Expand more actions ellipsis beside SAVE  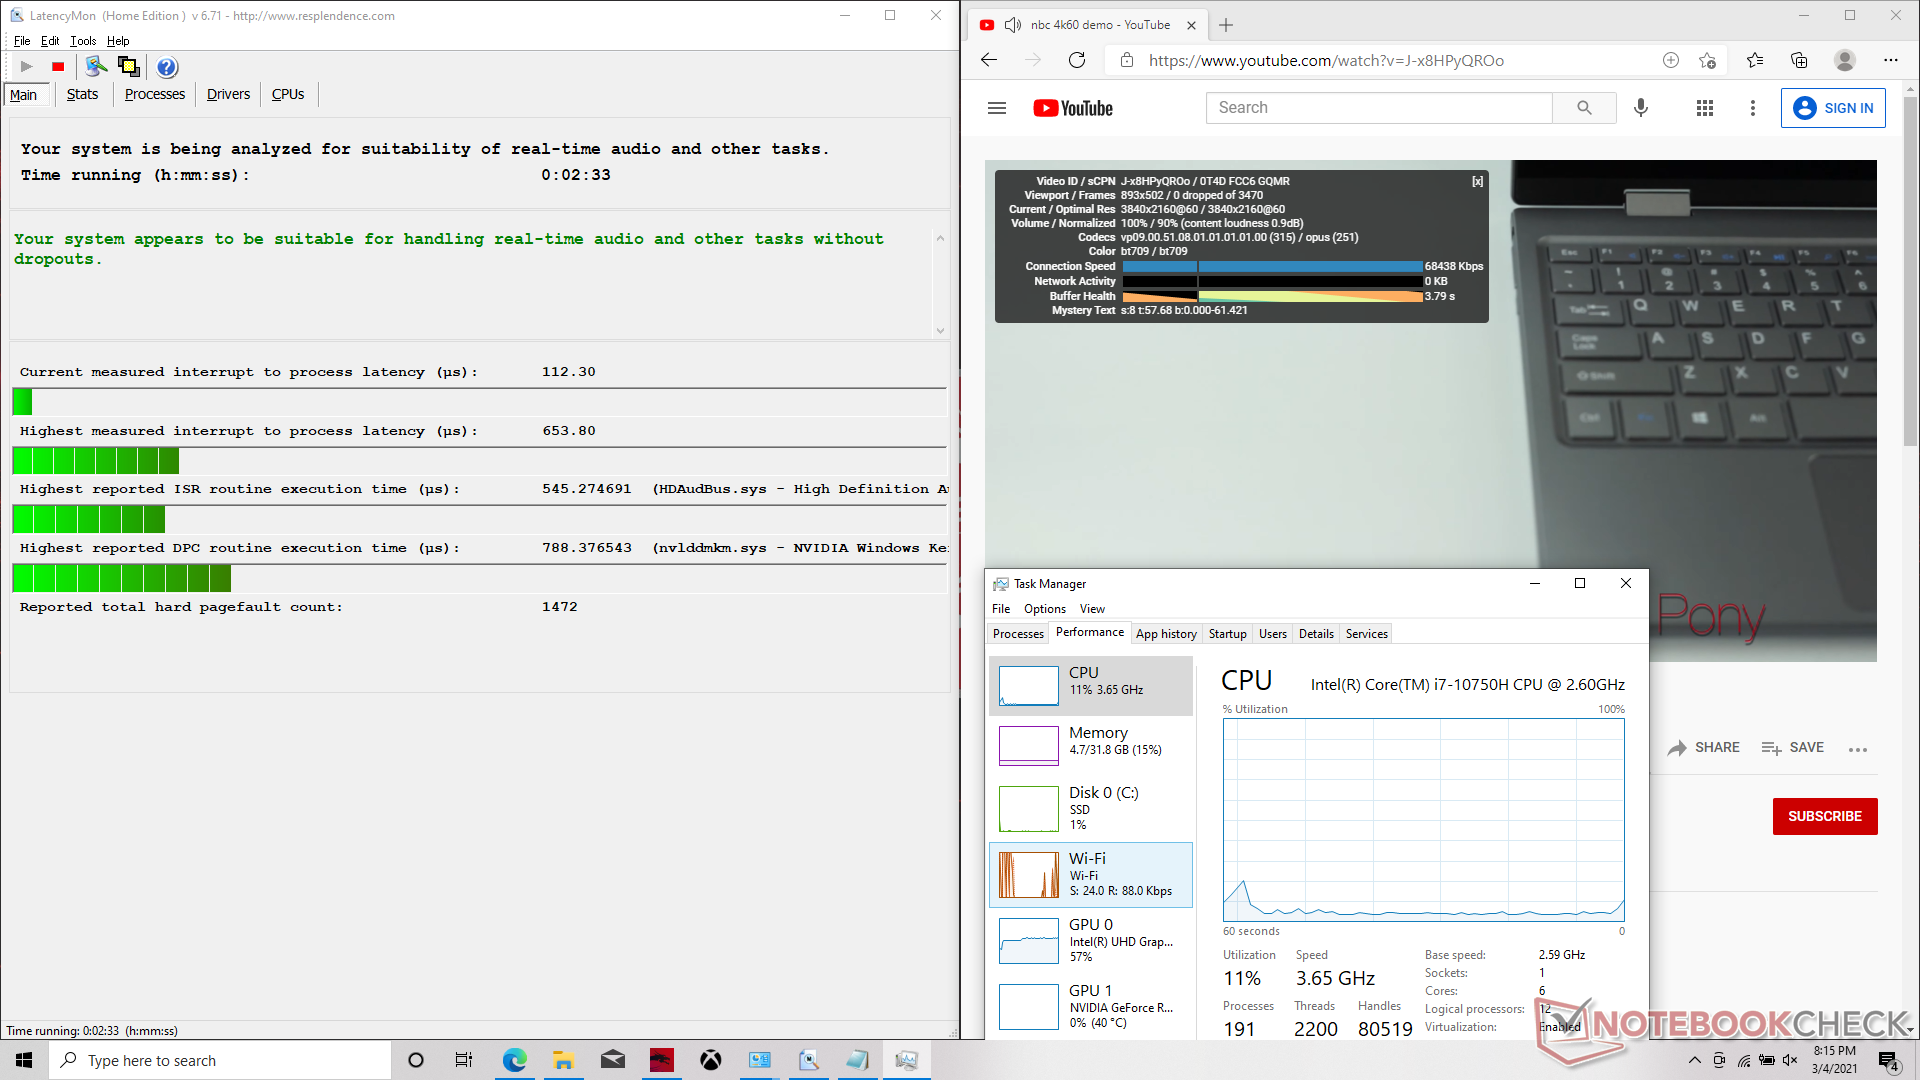coord(1858,749)
